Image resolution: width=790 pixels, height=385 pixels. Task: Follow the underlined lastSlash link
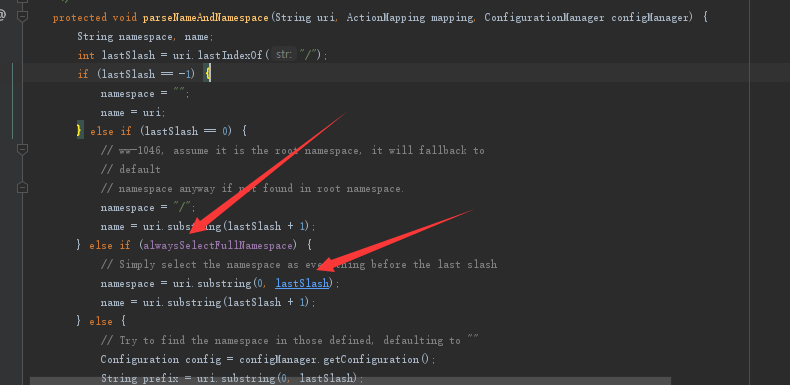(x=302, y=284)
